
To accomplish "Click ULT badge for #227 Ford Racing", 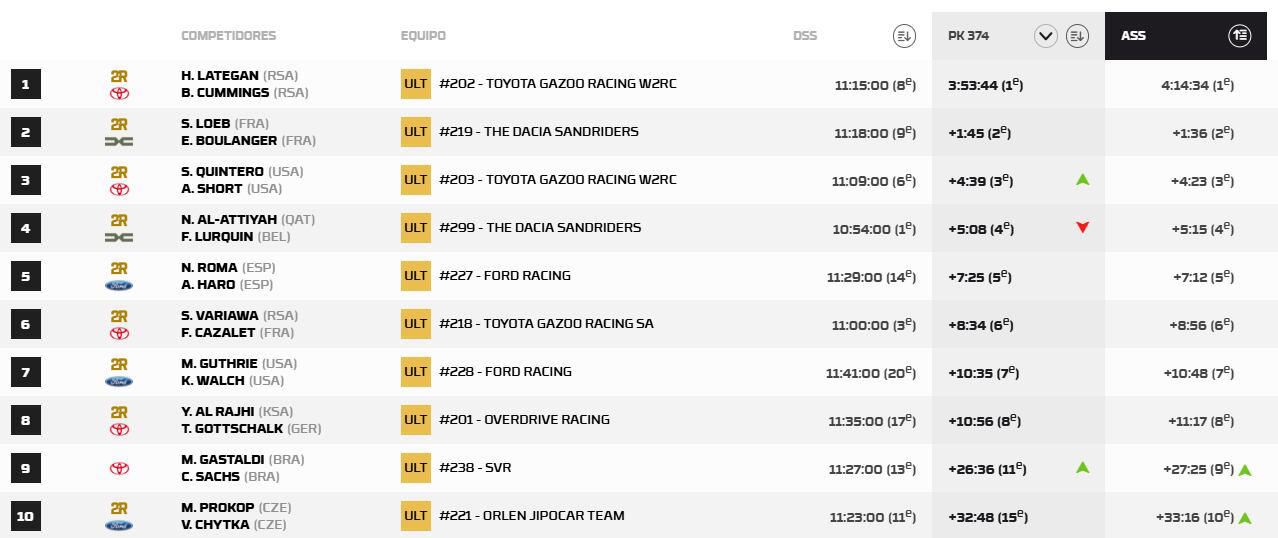I will click(x=416, y=276).
